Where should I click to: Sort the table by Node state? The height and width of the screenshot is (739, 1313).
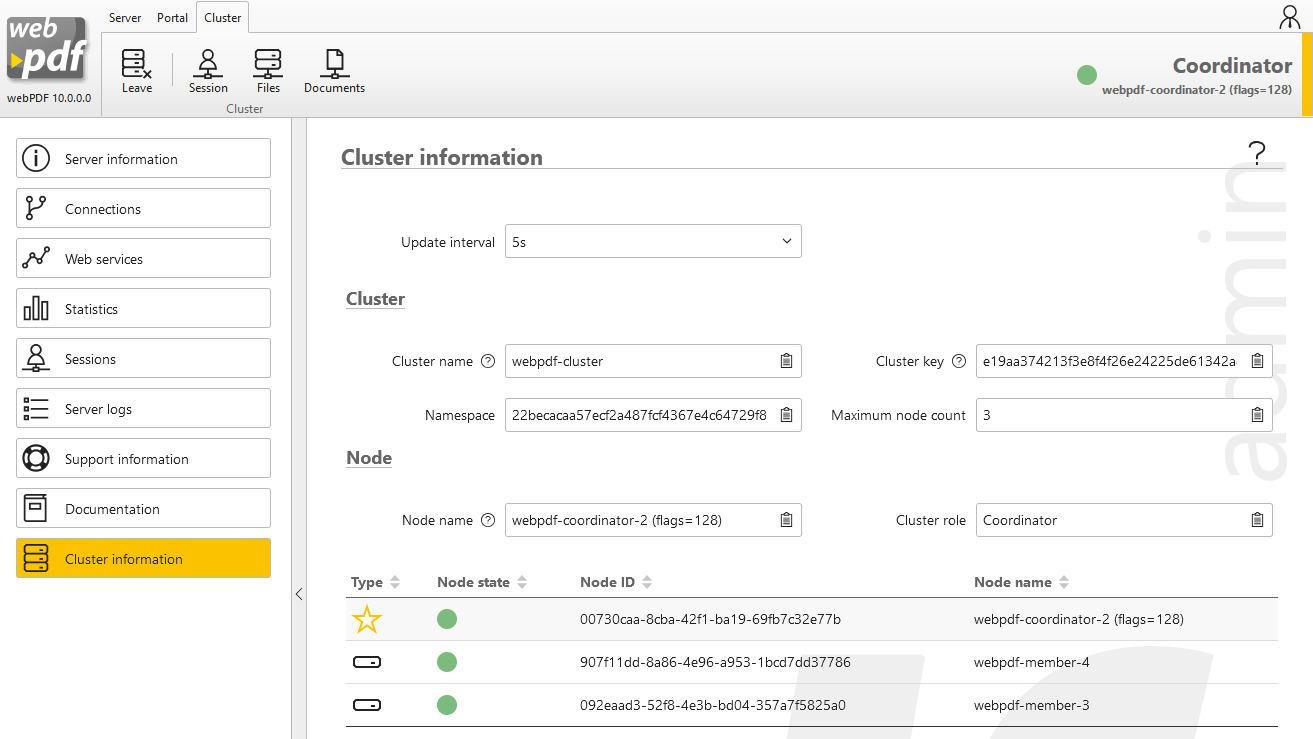tap(522, 582)
